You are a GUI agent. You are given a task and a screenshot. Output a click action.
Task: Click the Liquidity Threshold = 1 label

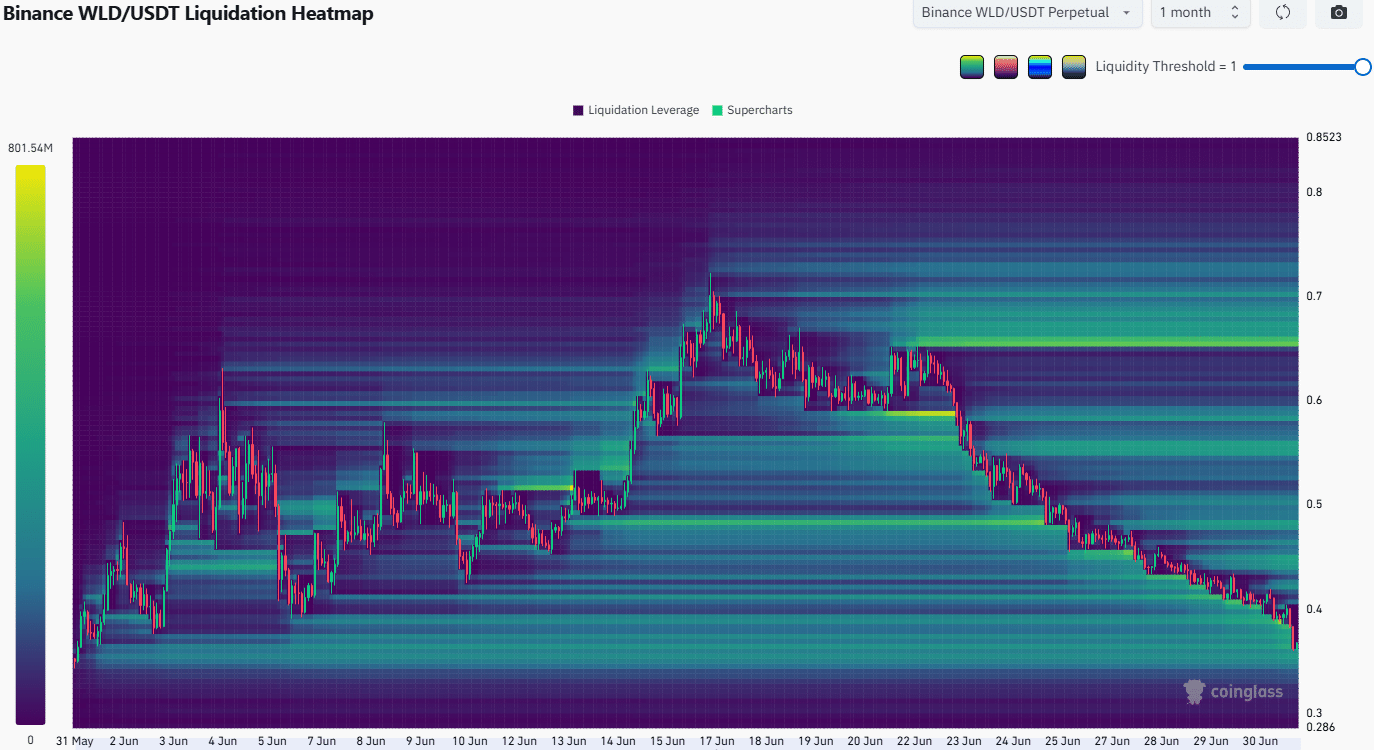pyautogui.click(x=1166, y=67)
